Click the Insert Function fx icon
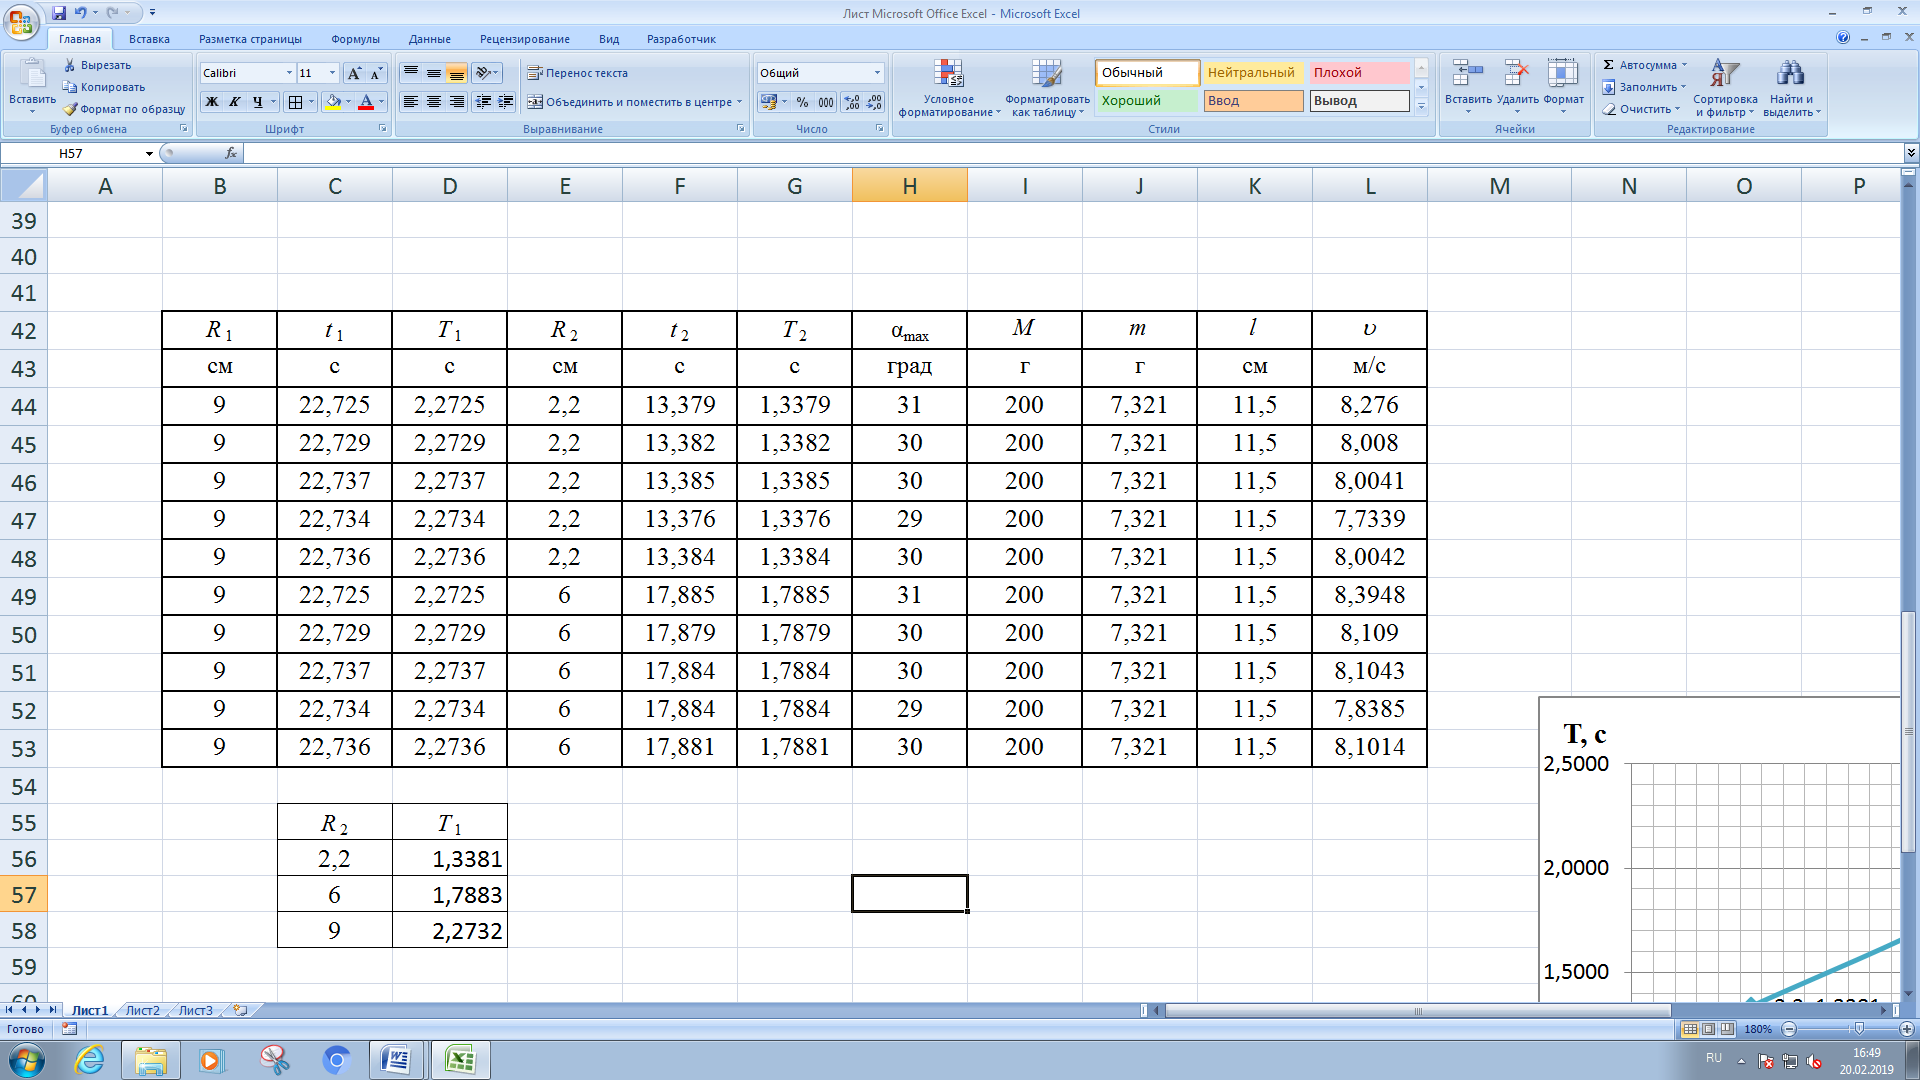 pyautogui.click(x=231, y=153)
